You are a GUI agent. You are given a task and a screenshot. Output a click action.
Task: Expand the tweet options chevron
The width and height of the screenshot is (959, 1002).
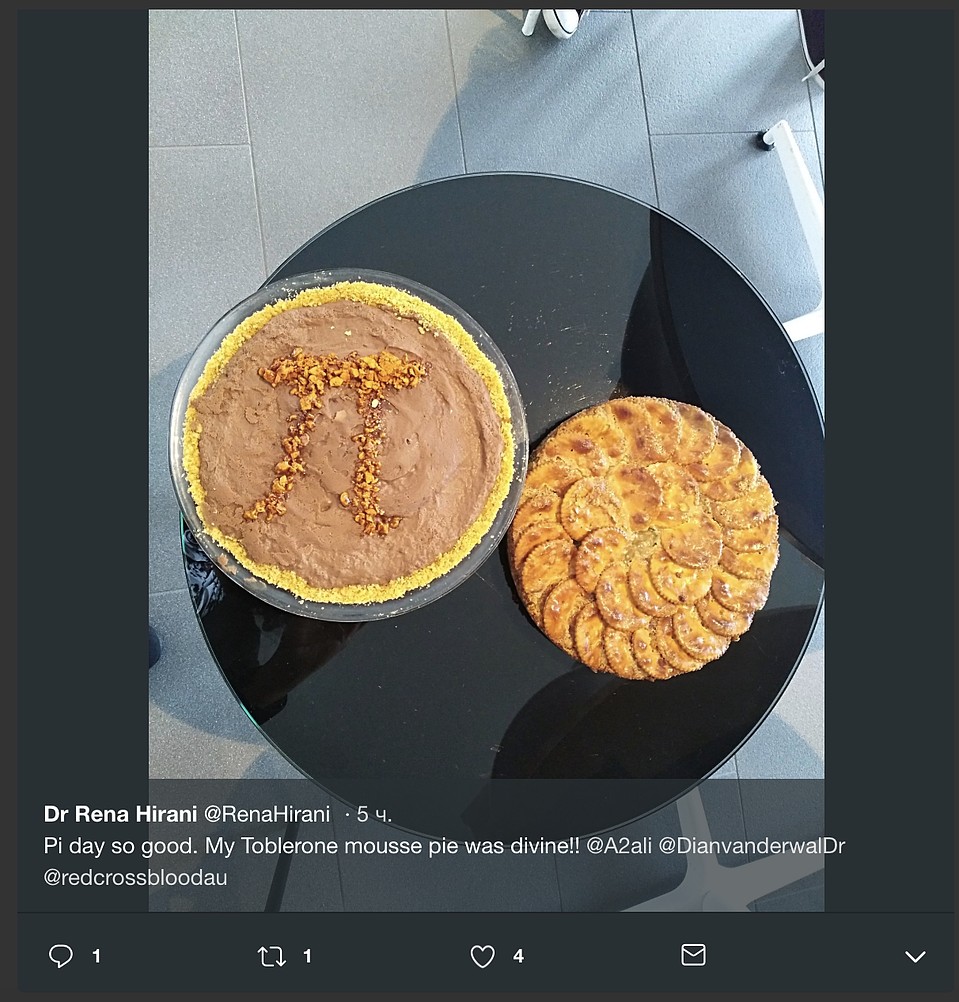[916, 957]
